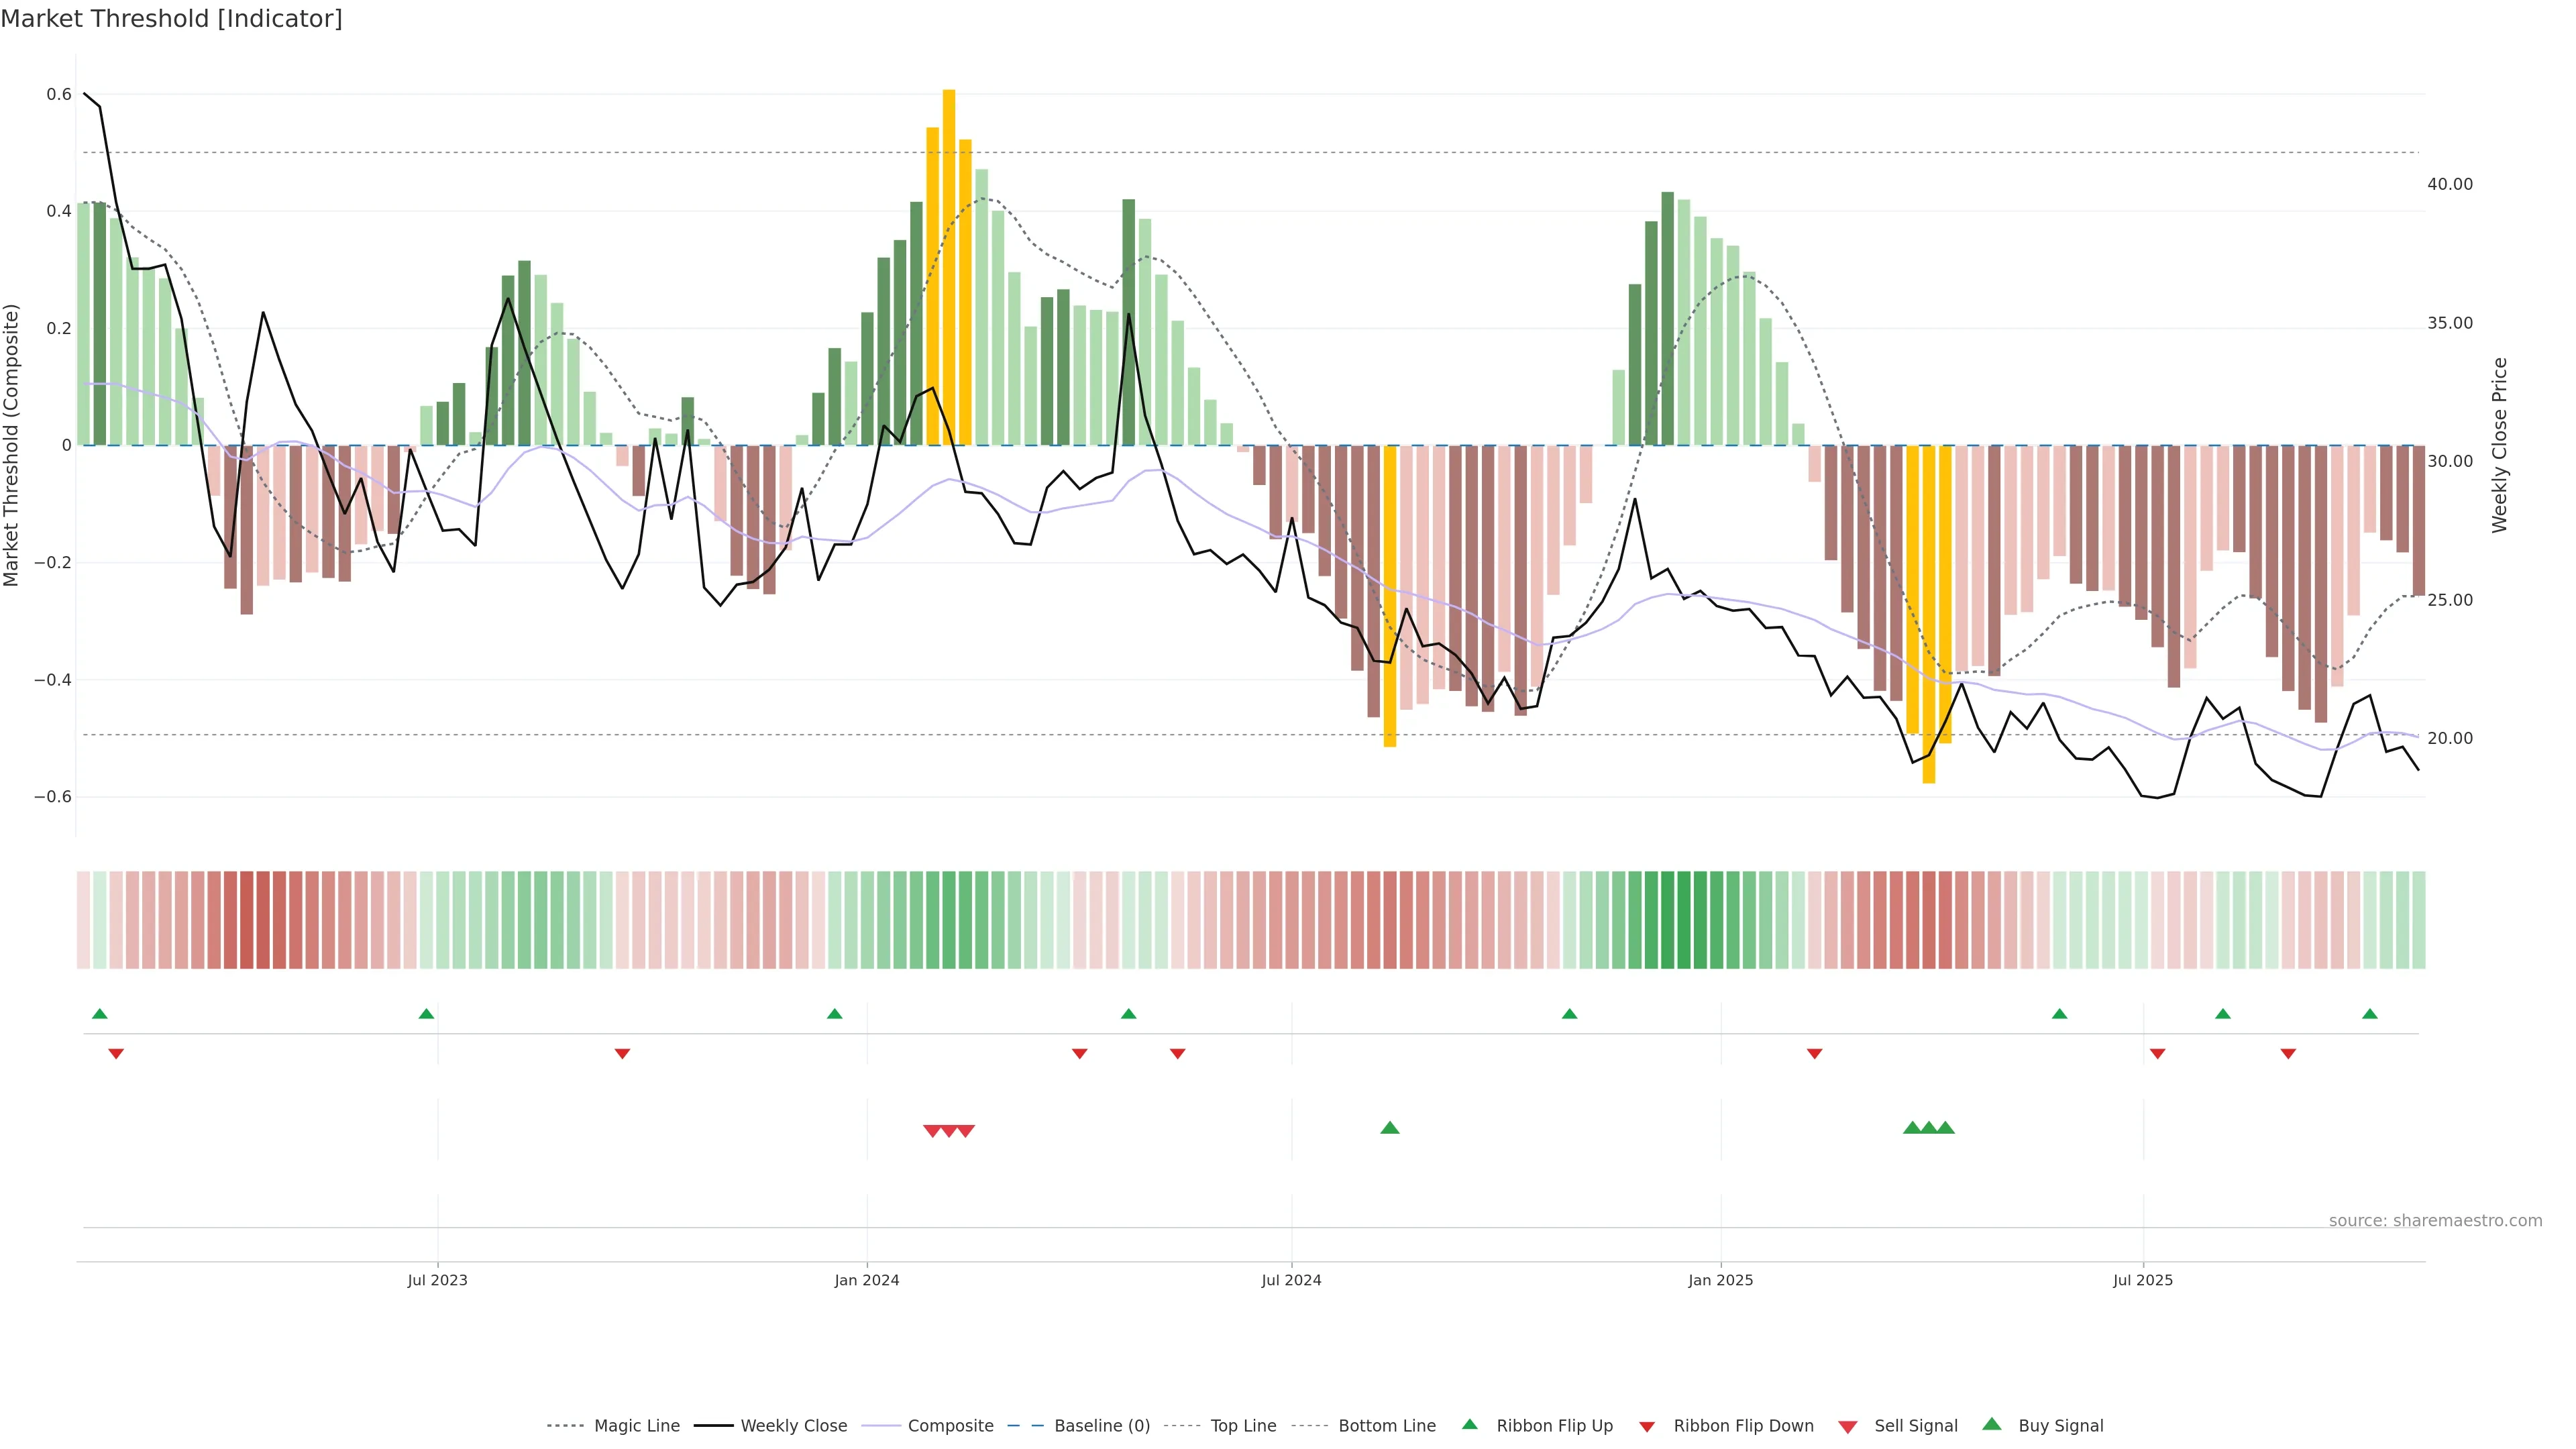Click the middle red sell signal triangle
This screenshot has height=1449, width=2576.
(949, 1131)
